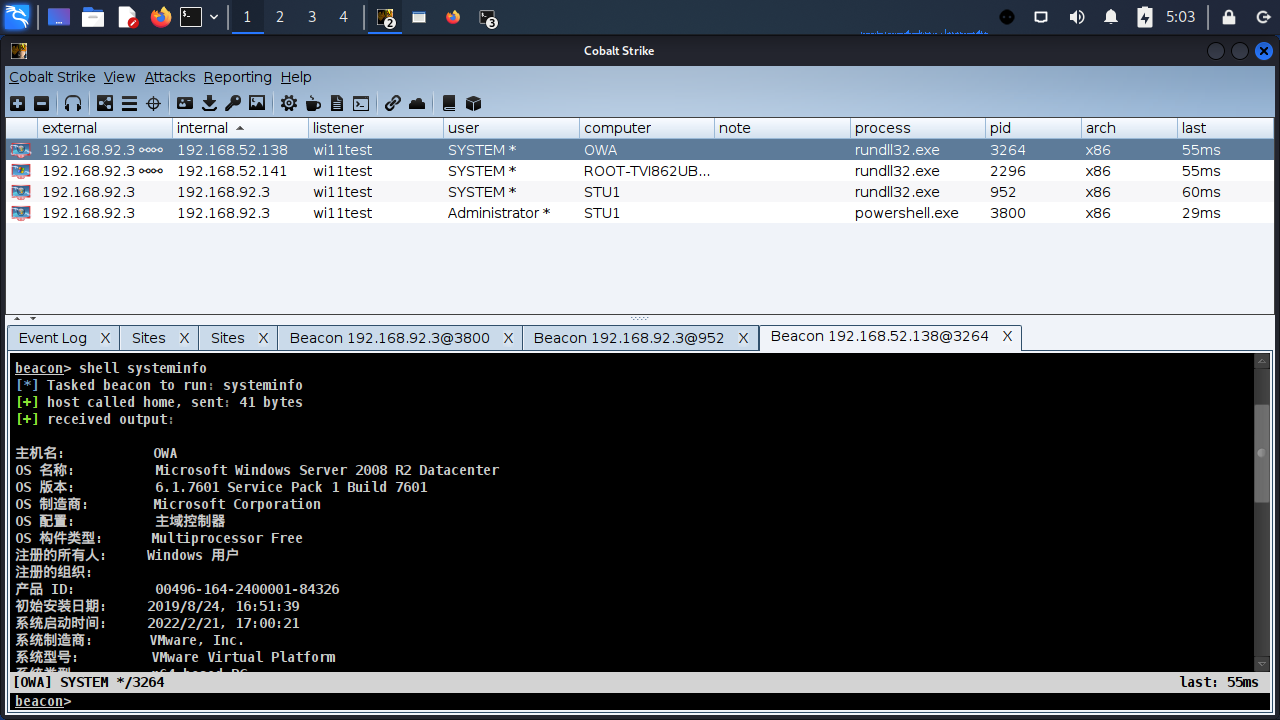
Task: Switch to the pivot graph view icon
Action: (105, 103)
